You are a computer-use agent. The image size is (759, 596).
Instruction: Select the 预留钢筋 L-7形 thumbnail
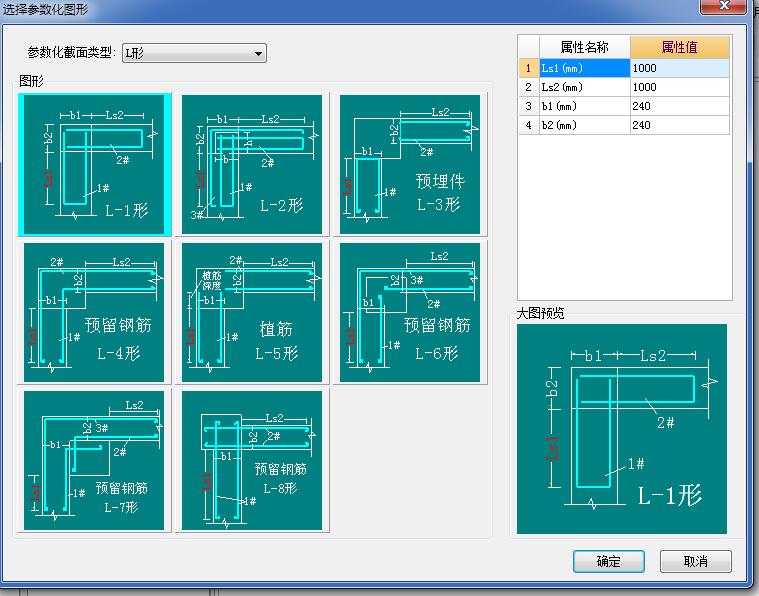[94, 461]
